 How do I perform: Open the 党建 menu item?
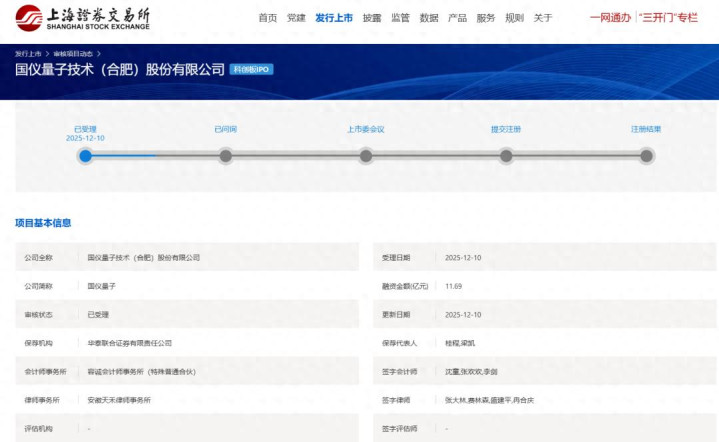(x=296, y=18)
